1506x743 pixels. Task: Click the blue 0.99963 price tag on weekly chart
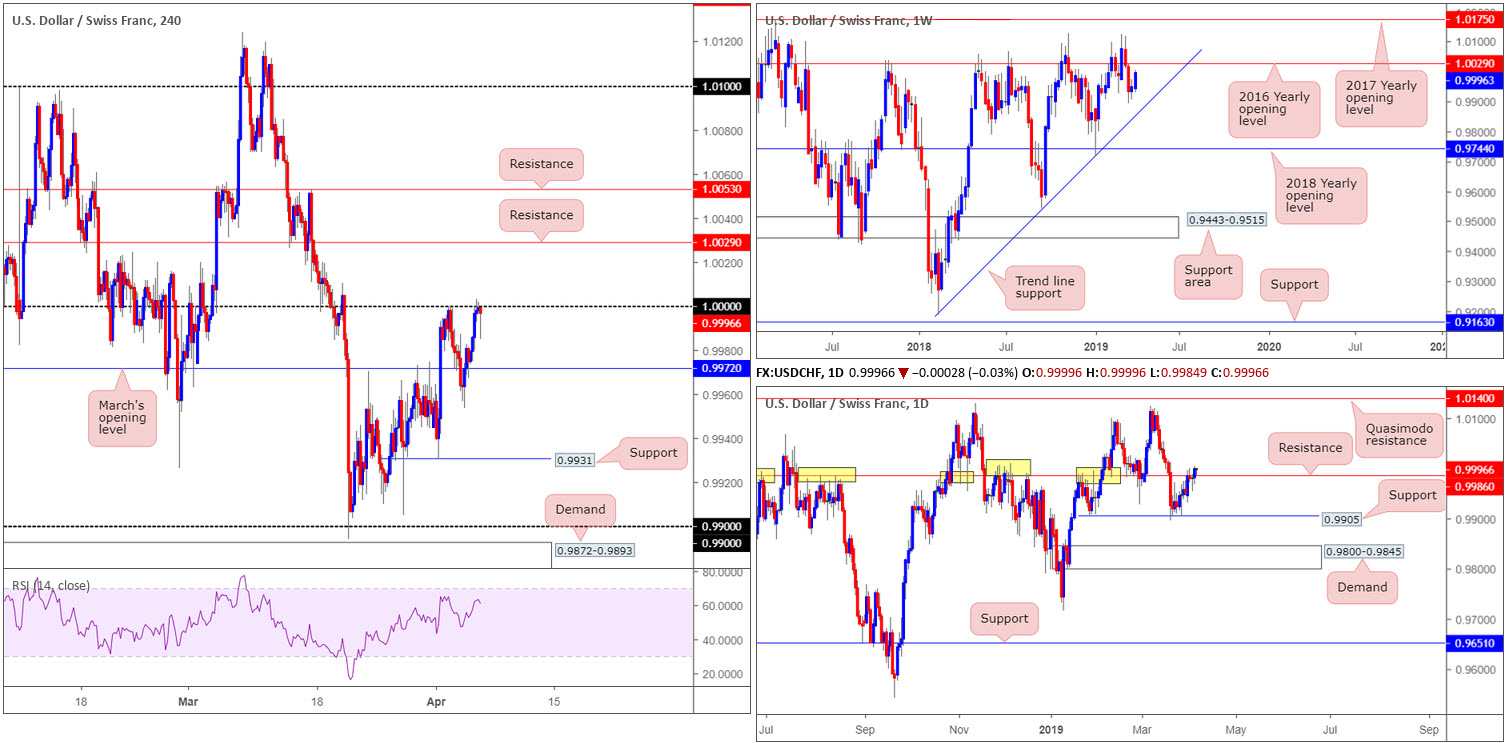click(1475, 81)
